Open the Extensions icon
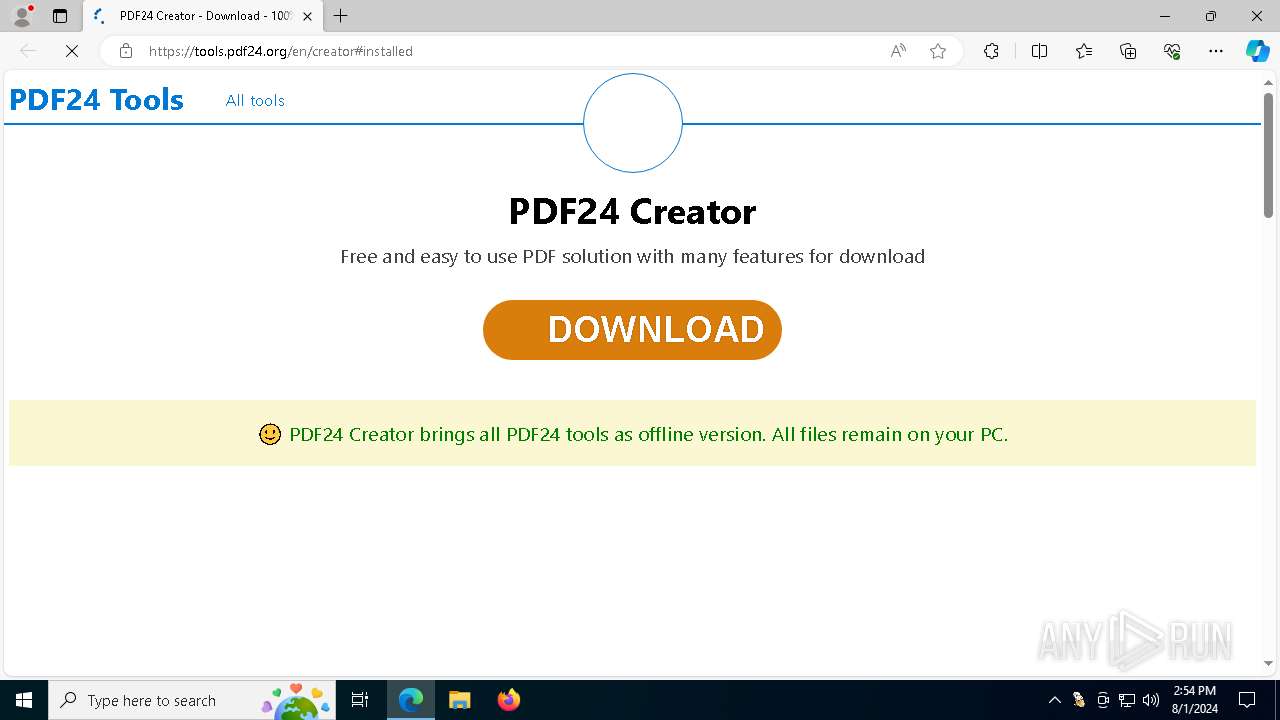This screenshot has height=720, width=1280. click(991, 51)
